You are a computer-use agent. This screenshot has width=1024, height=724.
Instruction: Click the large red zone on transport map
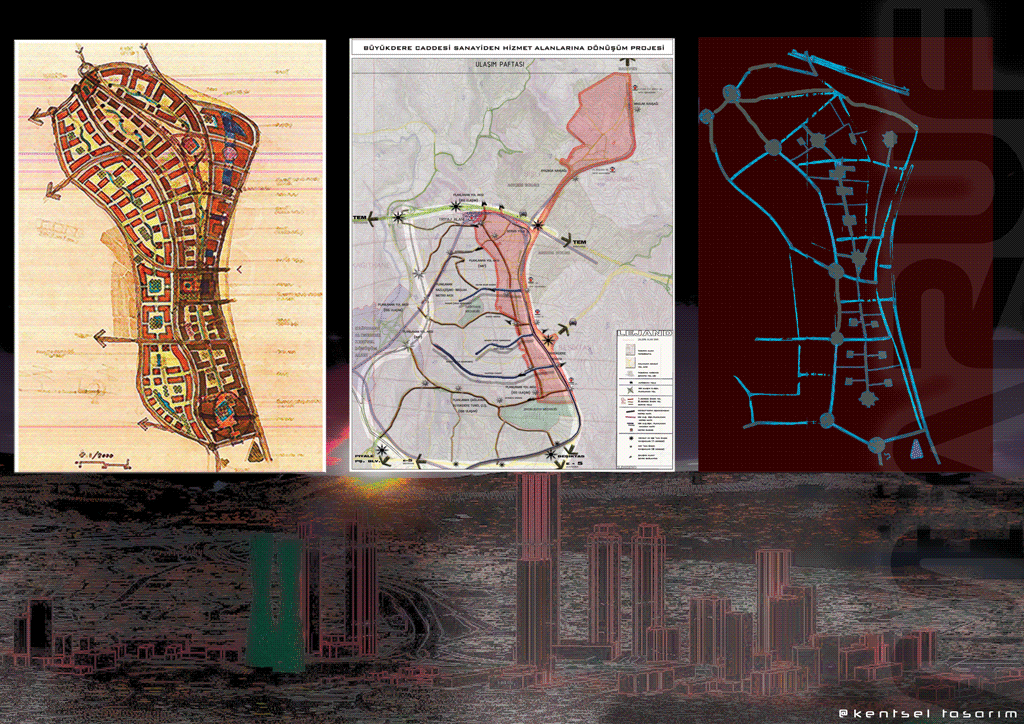pyautogui.click(x=600, y=120)
